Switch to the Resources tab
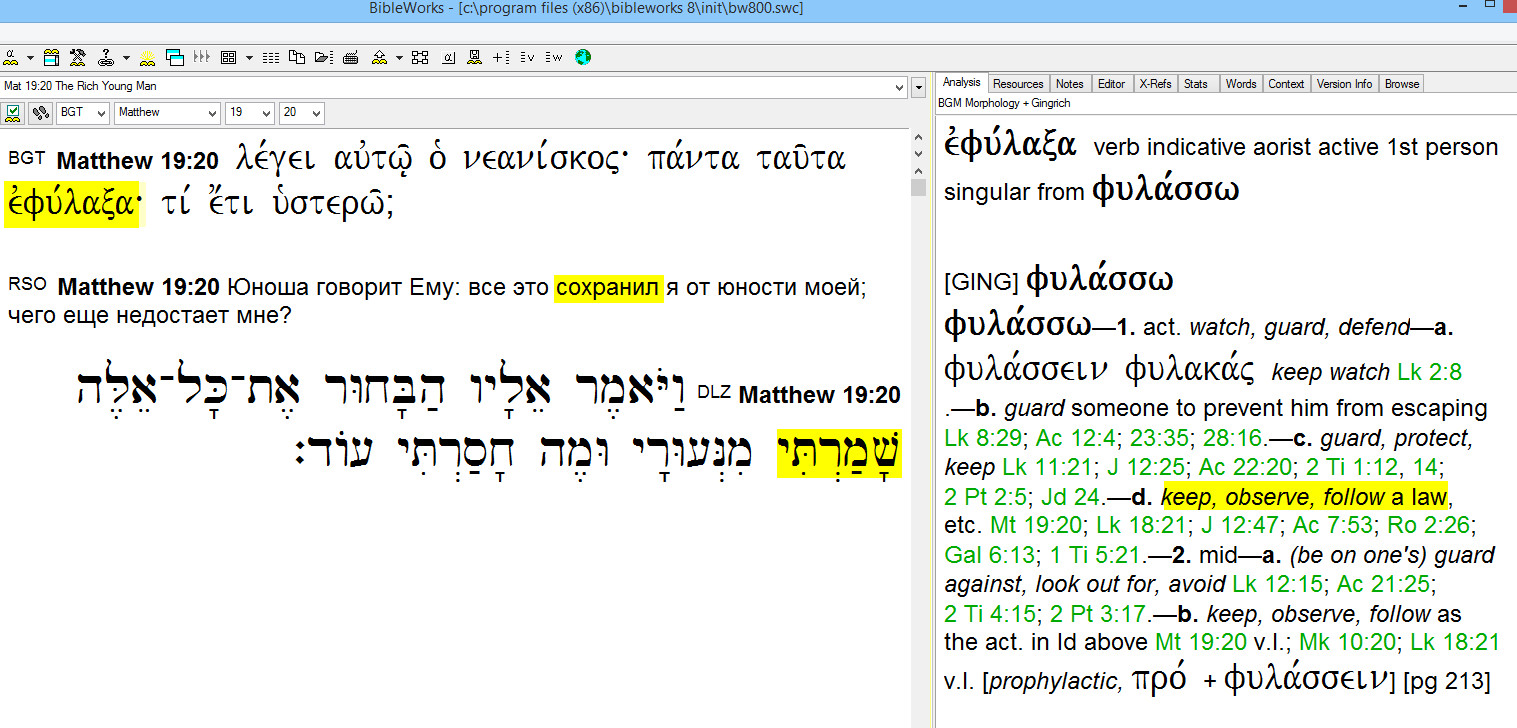The height and width of the screenshot is (728, 1517). coord(1018,84)
